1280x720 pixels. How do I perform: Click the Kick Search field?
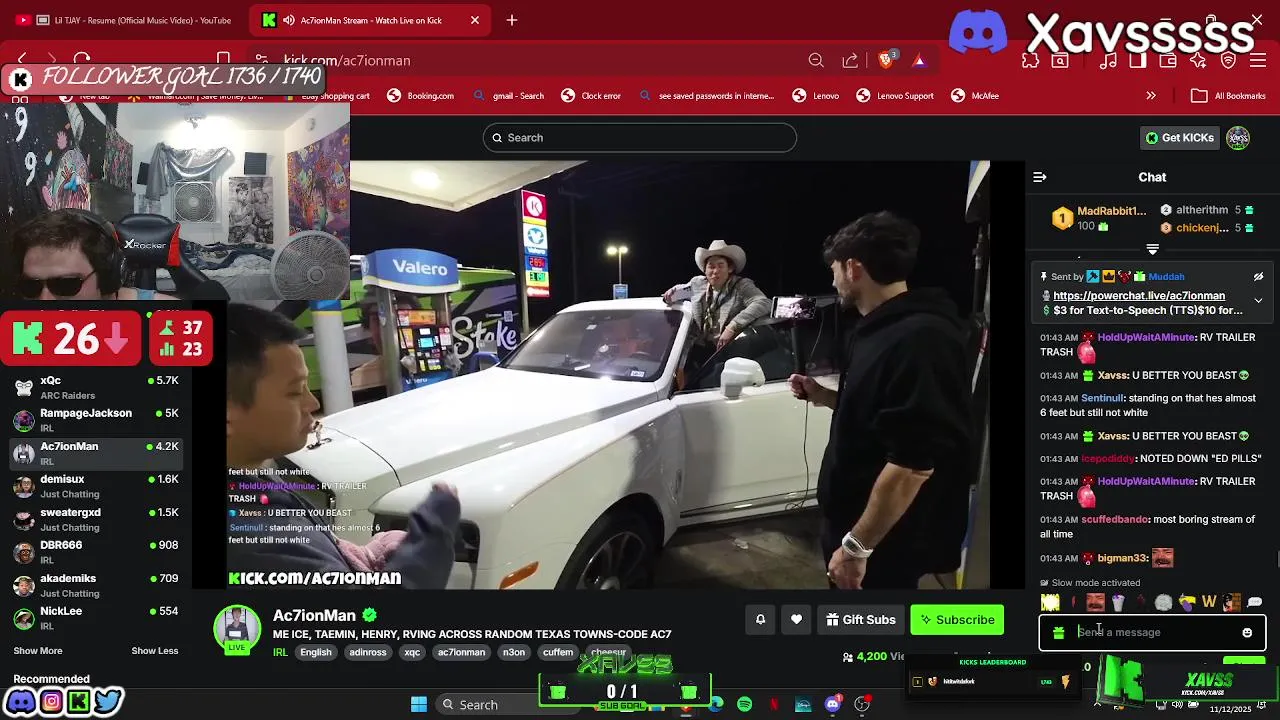click(640, 138)
